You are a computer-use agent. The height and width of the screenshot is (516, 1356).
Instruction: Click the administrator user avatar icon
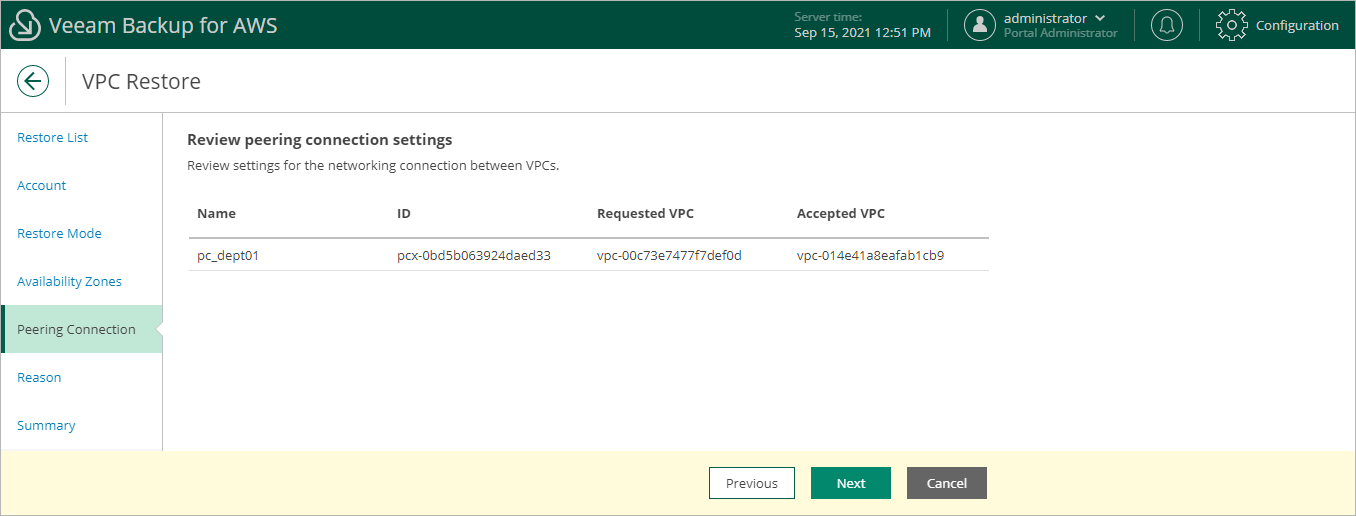980,26
